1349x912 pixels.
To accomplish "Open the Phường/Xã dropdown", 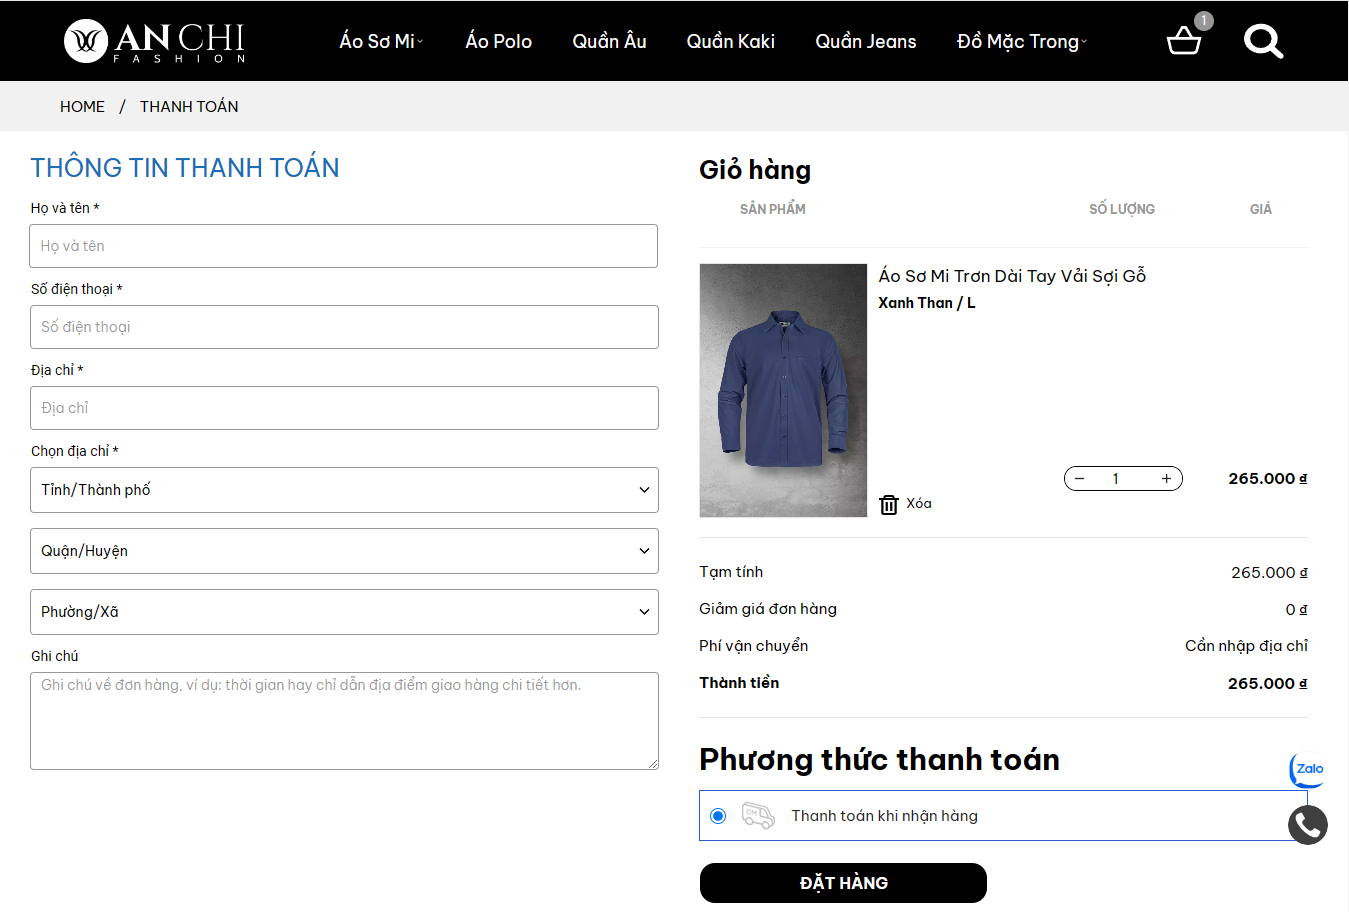I will tap(344, 612).
